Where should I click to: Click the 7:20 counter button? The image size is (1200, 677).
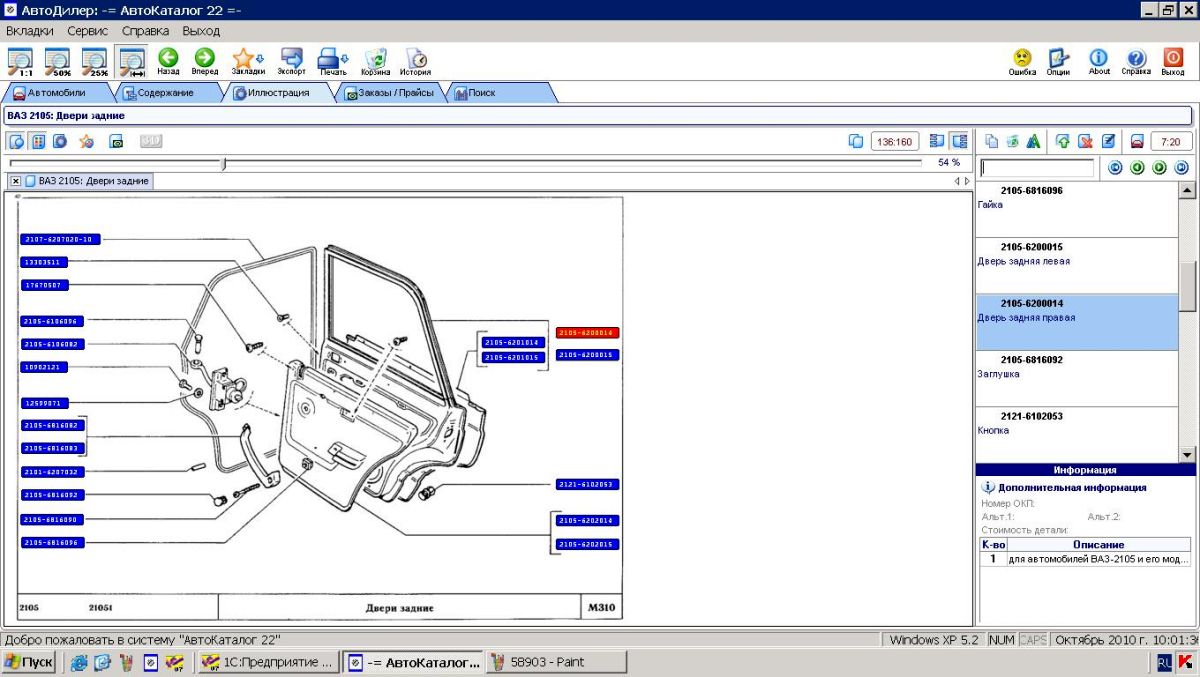pos(1171,141)
